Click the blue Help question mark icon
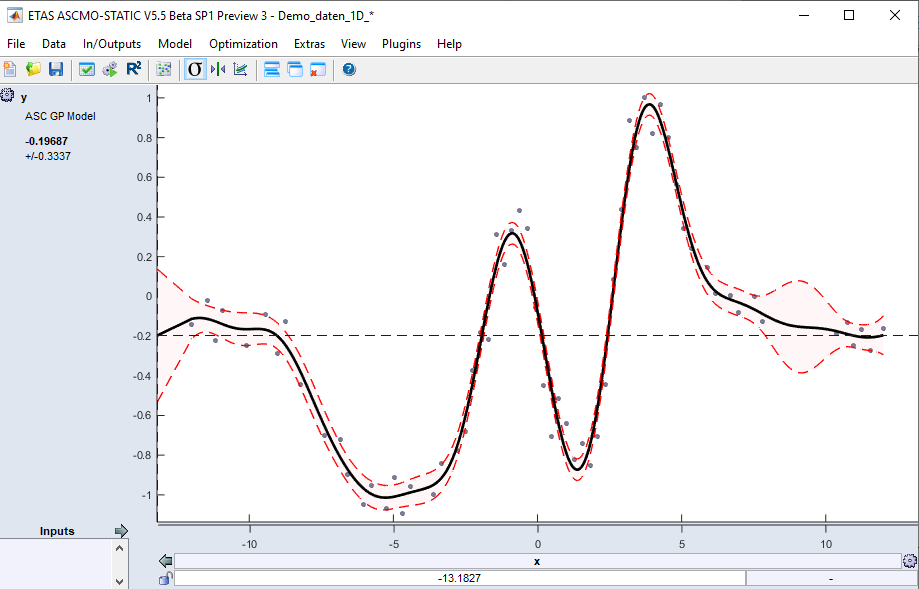The height and width of the screenshot is (589, 919). click(x=349, y=70)
